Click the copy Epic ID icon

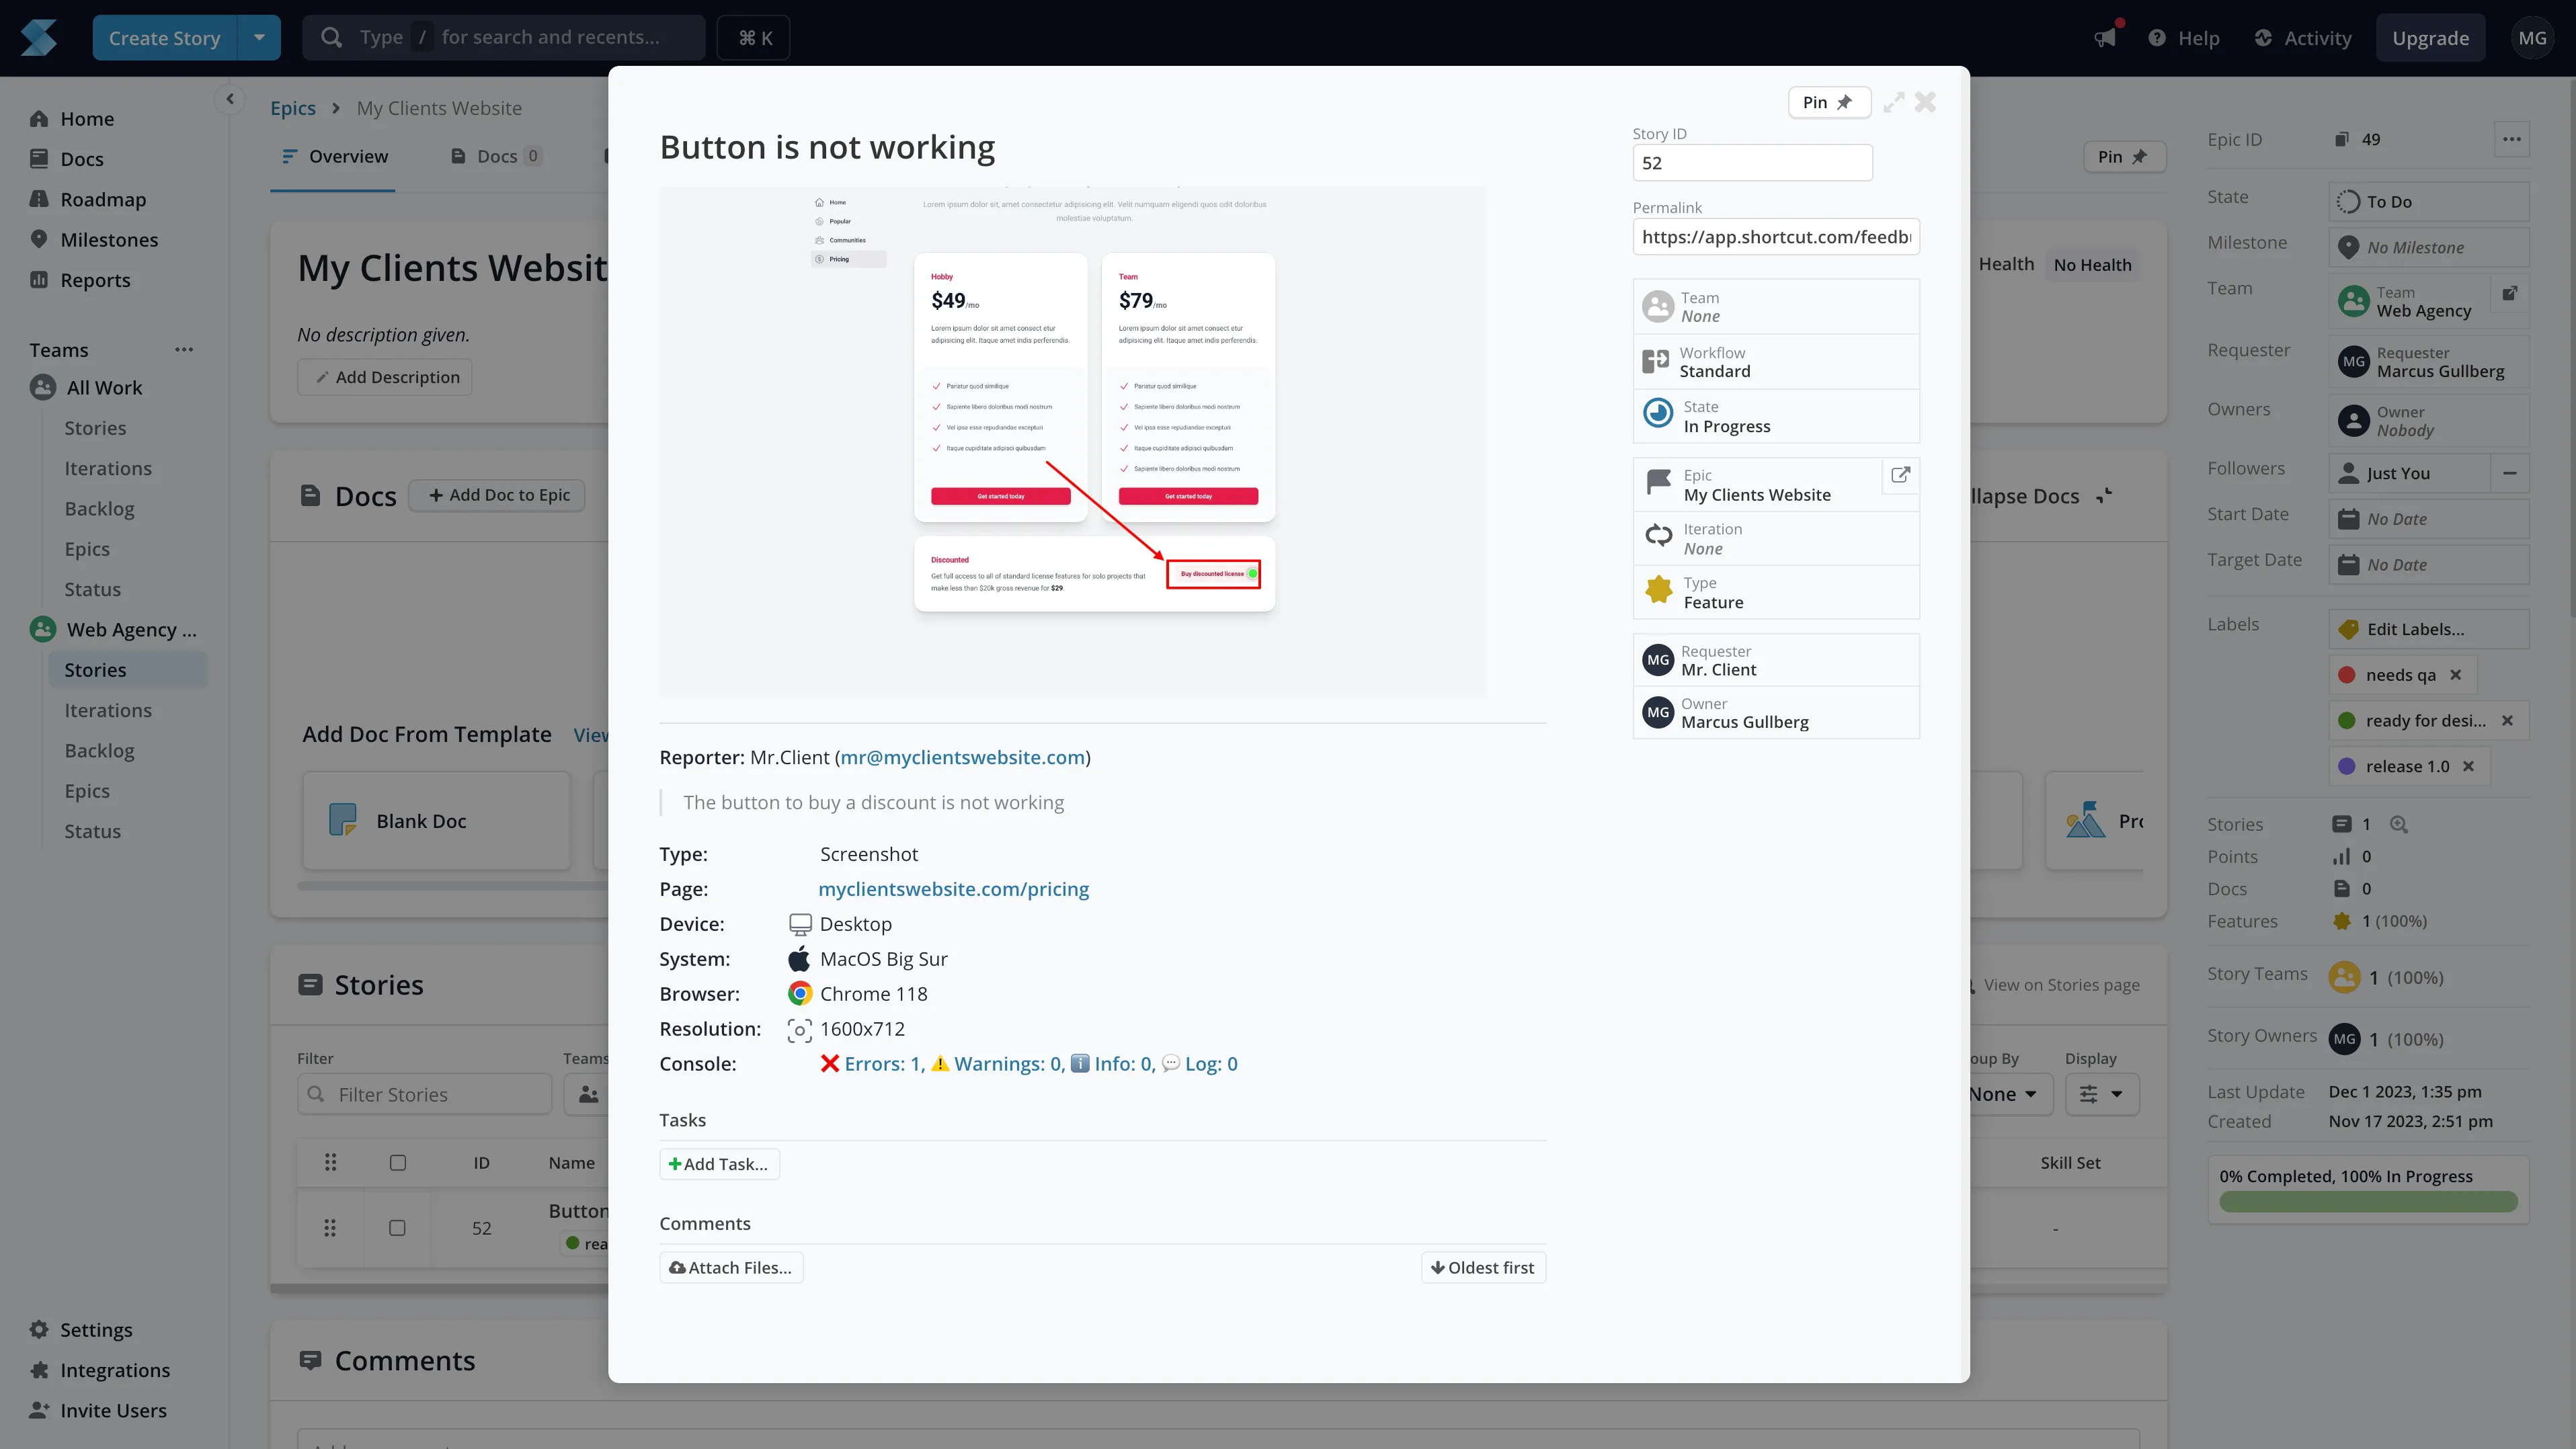tap(2341, 139)
